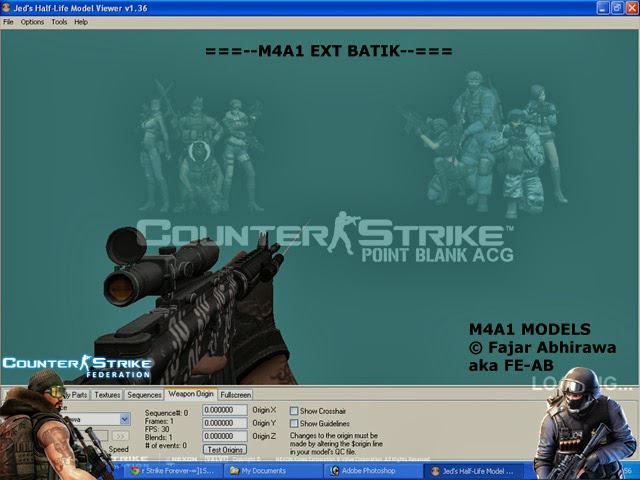Switch to Adobe Photoshop from the taskbar

pos(373,471)
